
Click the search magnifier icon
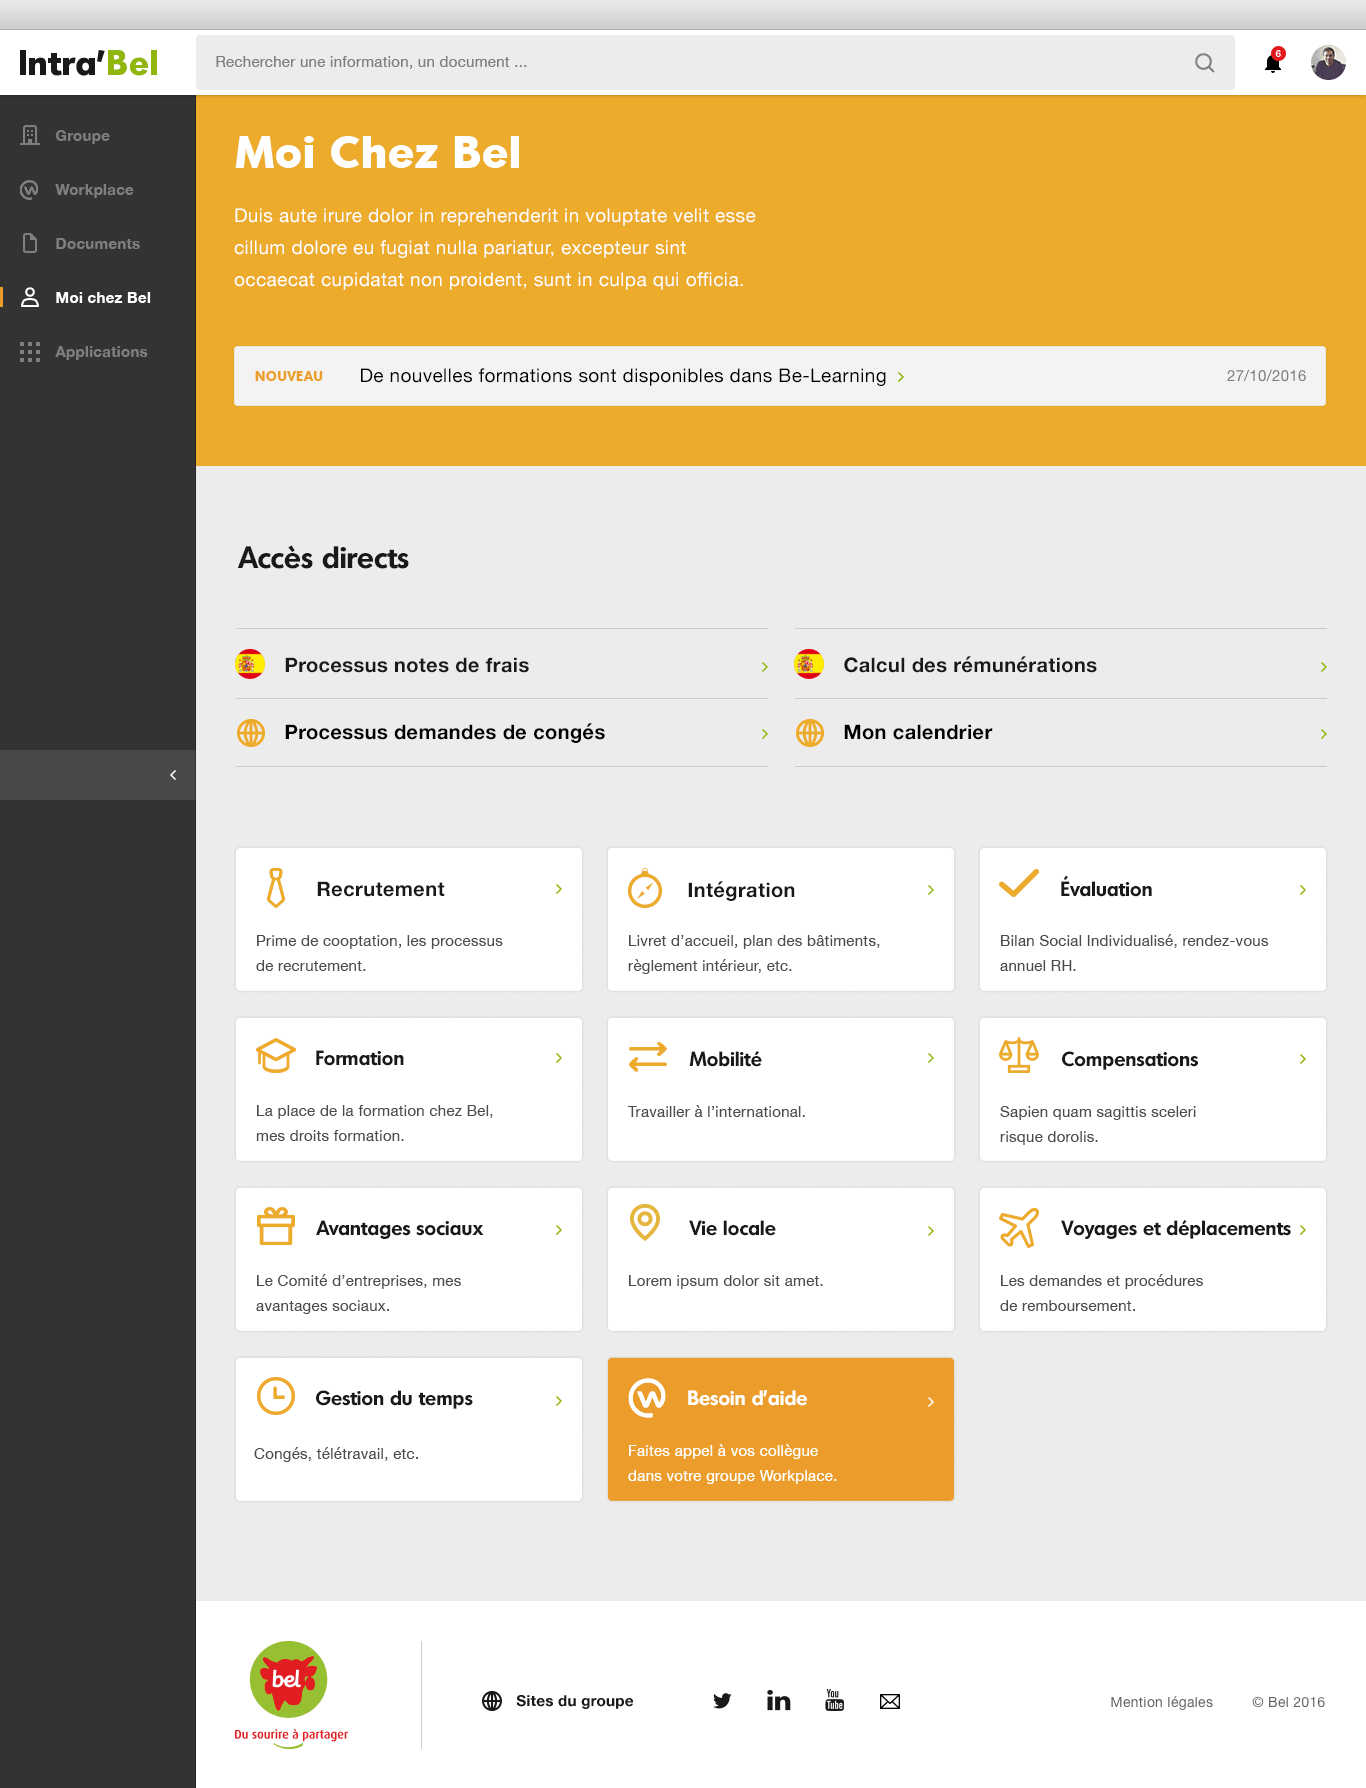pyautogui.click(x=1205, y=63)
